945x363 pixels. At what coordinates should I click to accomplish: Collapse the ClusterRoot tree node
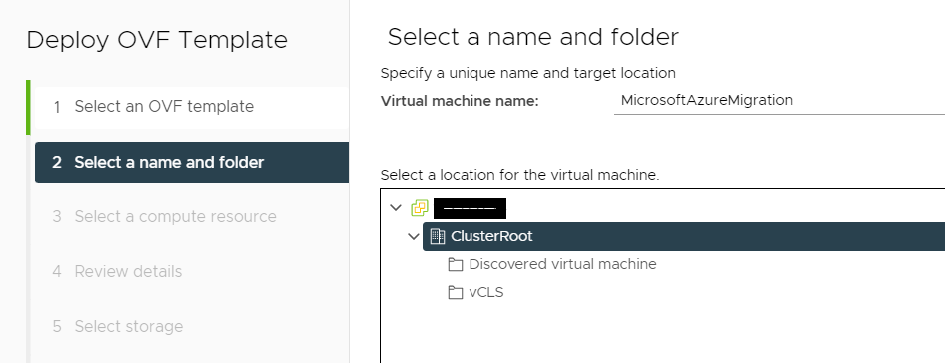click(x=414, y=236)
